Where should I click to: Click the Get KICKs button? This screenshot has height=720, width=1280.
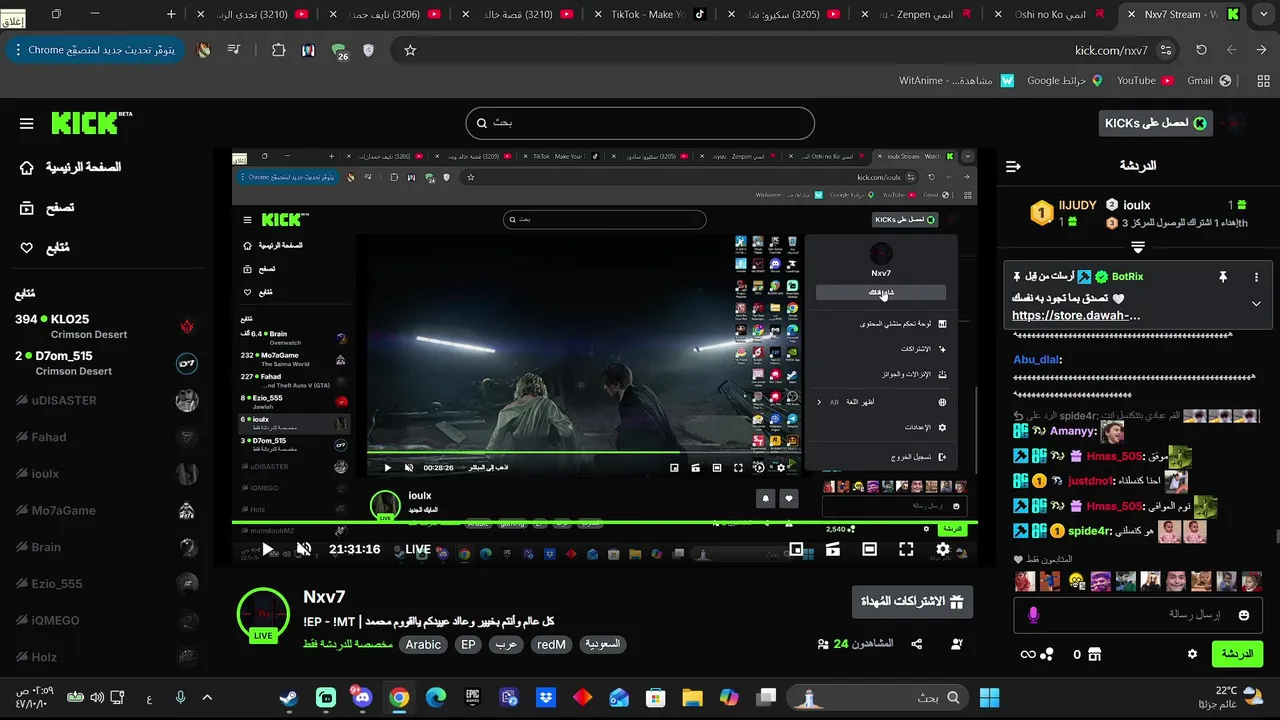1155,123
